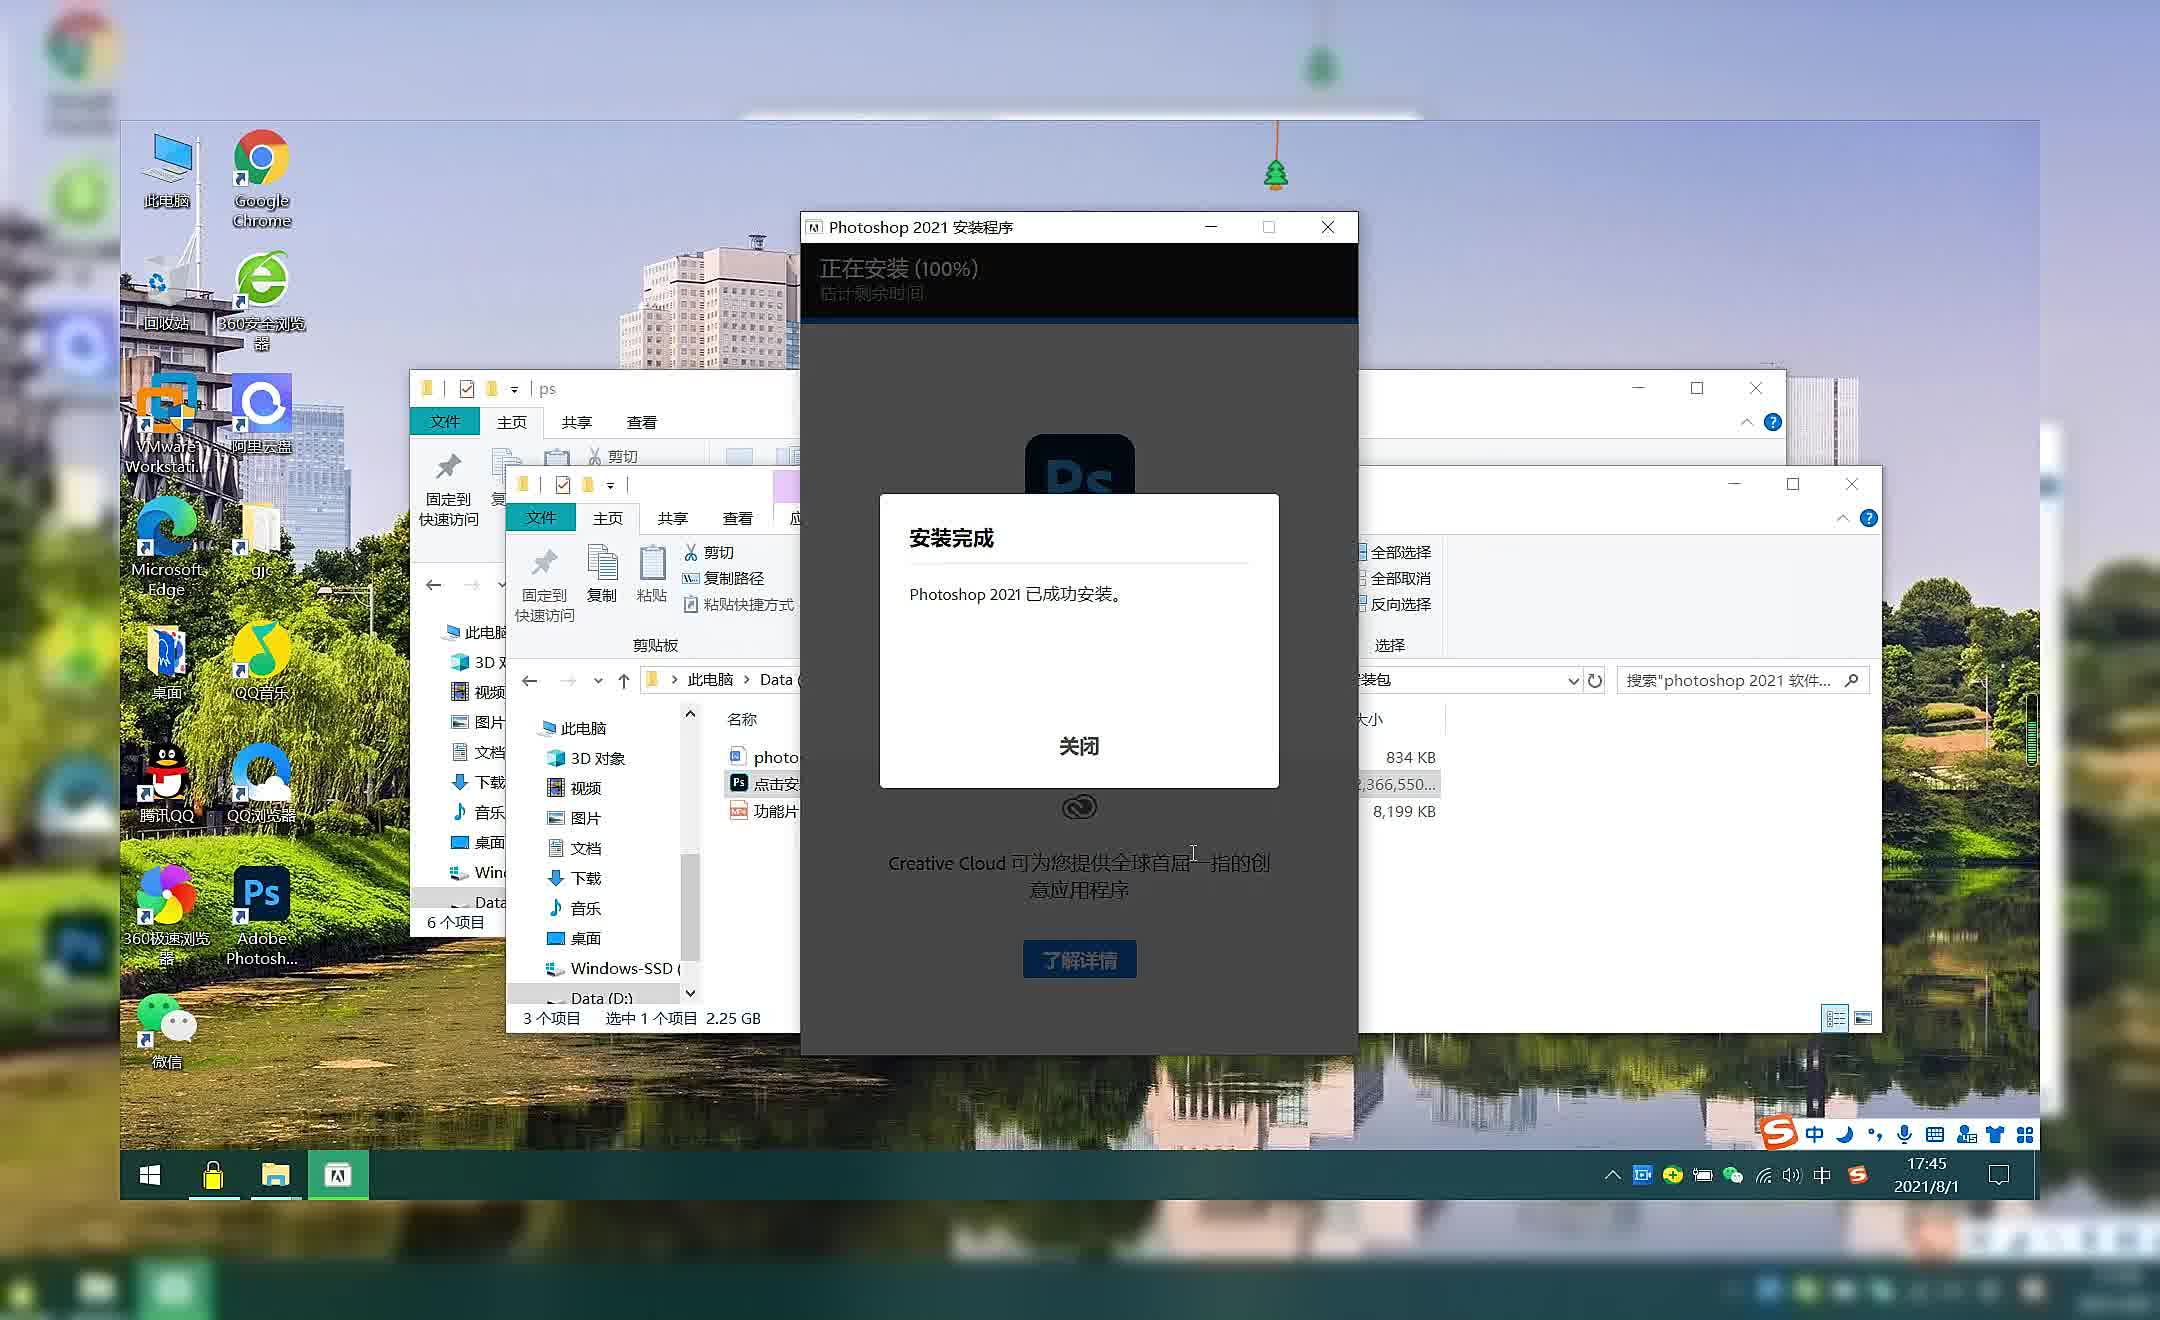The image size is (2160, 1320).
Task: Click 粘贴 in front Explorer ribbon
Action: click(x=652, y=574)
